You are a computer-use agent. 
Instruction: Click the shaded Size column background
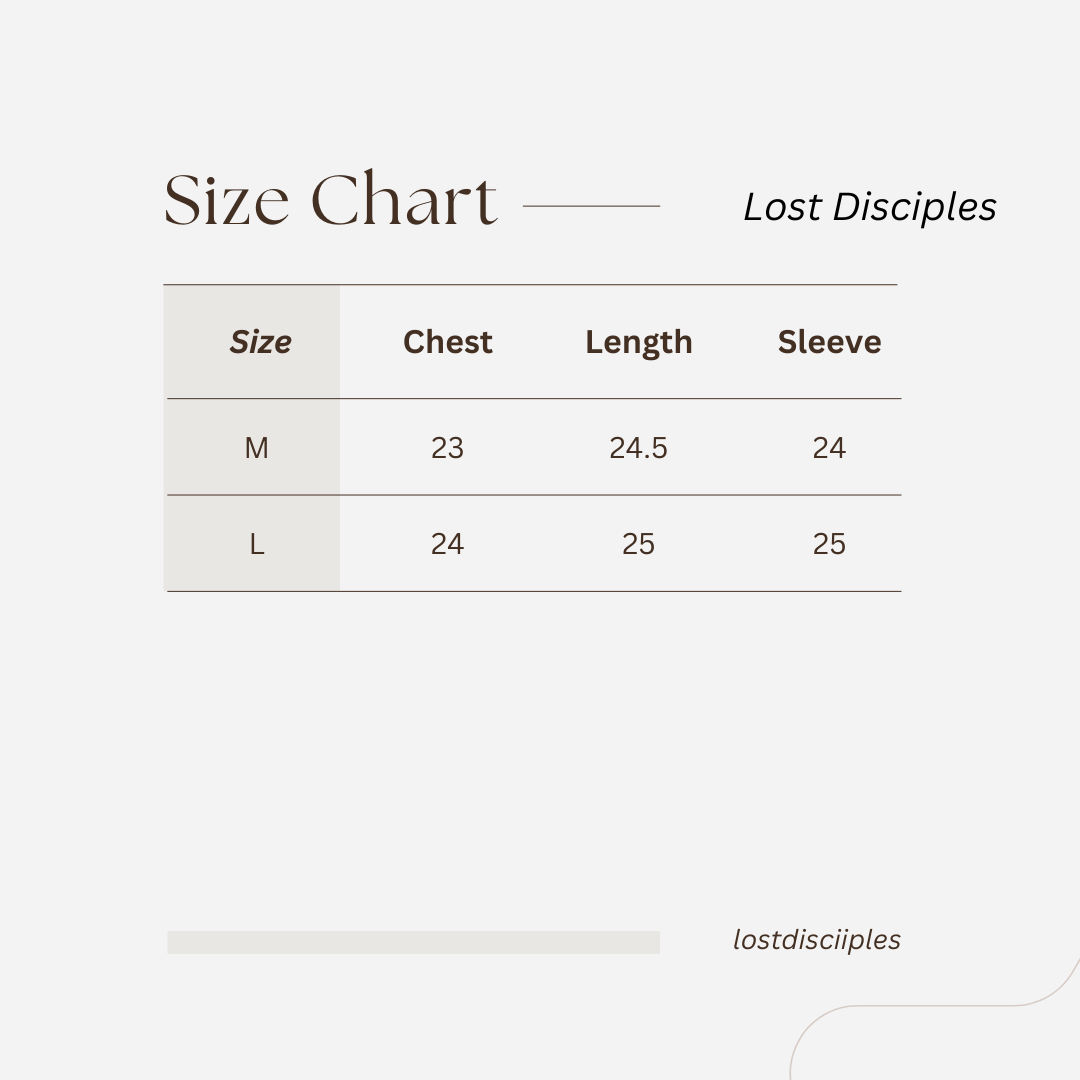[251, 438]
